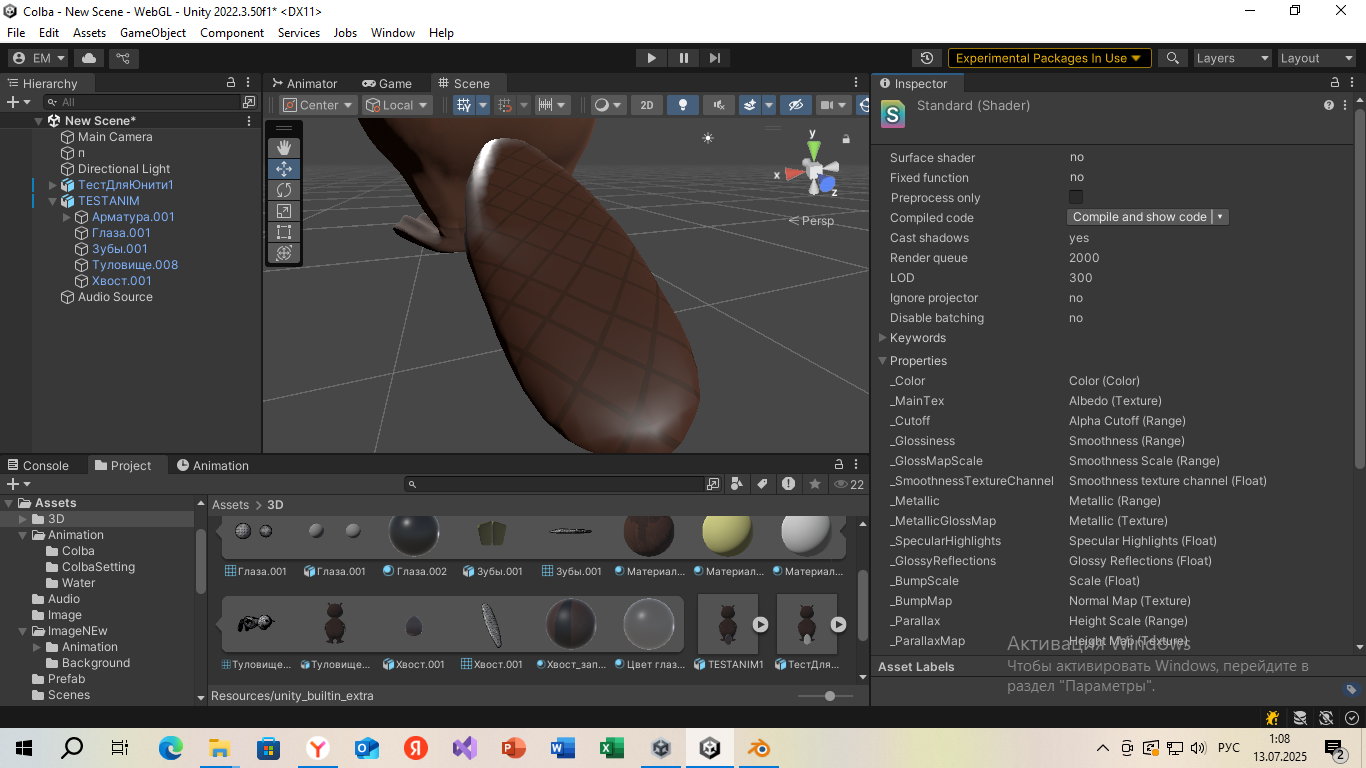Click the Pause button

click(683, 58)
